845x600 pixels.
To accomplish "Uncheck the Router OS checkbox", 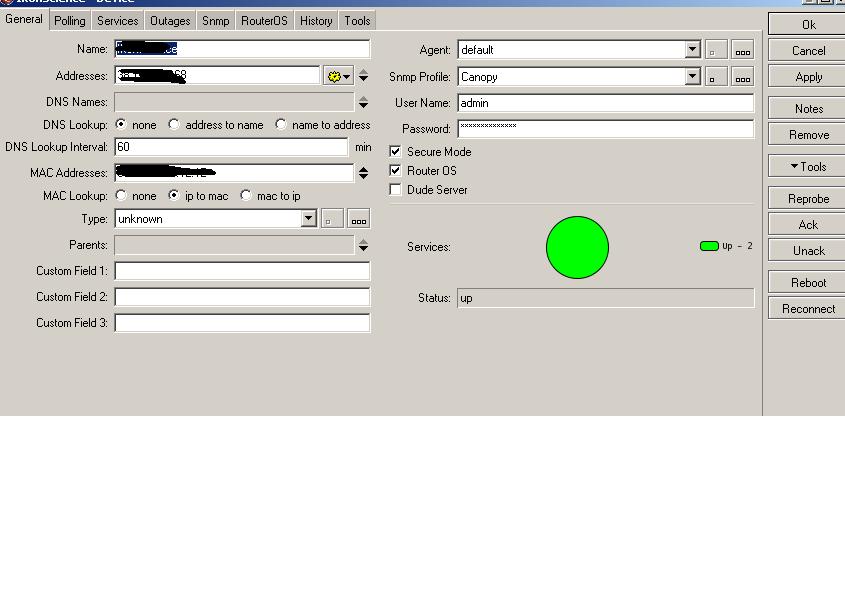I will click(395, 170).
